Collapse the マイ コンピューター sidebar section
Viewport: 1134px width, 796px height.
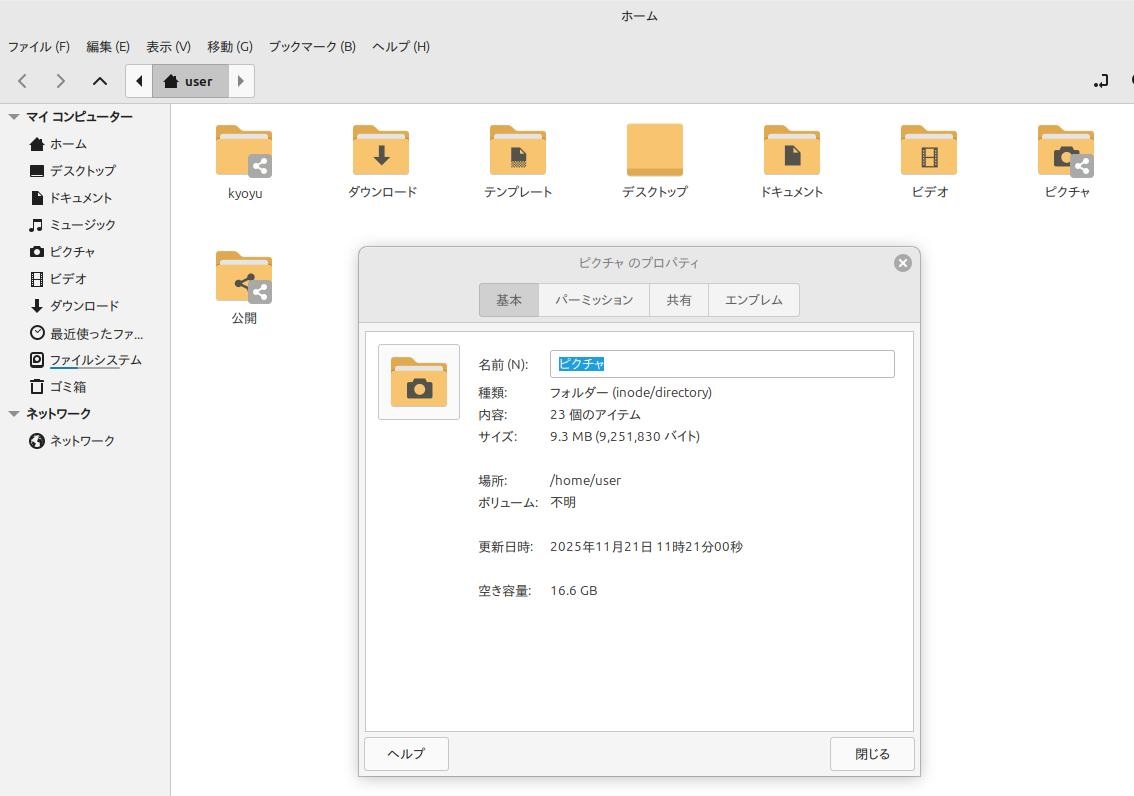click(14, 117)
